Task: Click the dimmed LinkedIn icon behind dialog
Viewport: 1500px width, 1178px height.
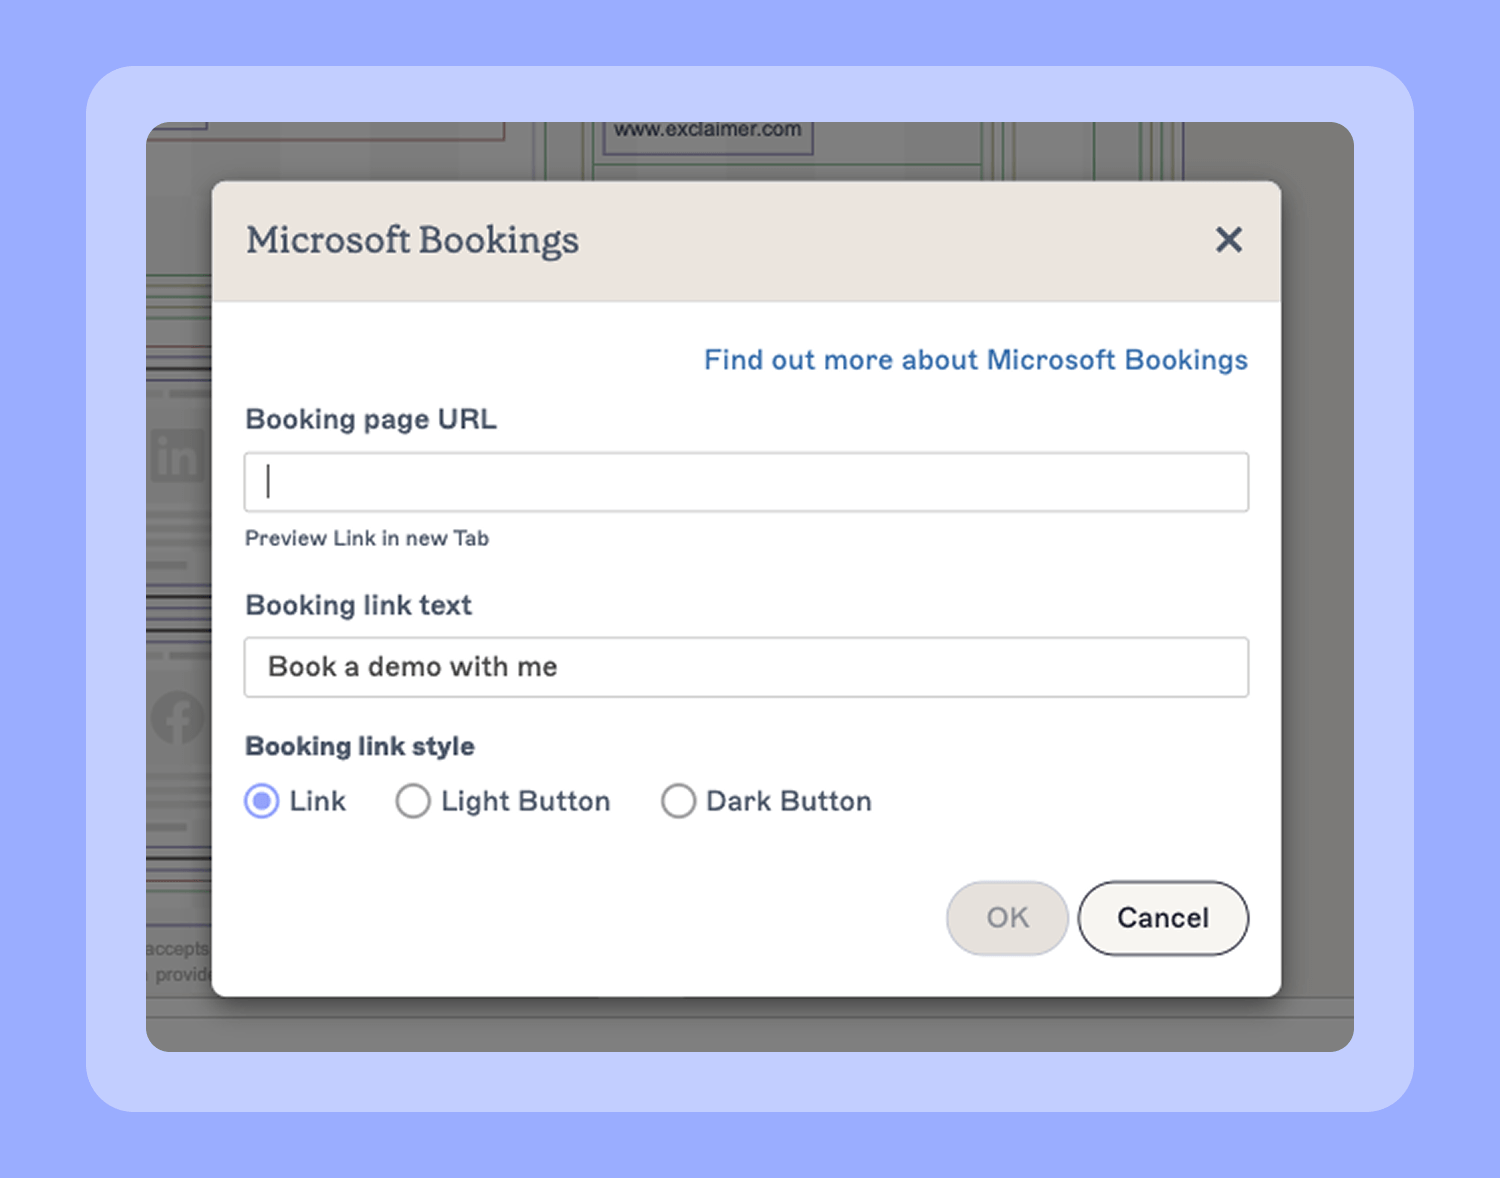Action: coord(178,458)
